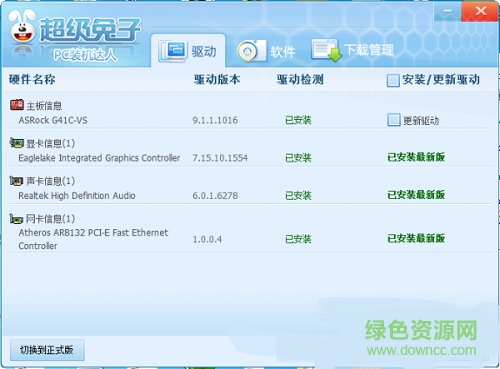The height and width of the screenshot is (369, 500).
Task: Click 已安装最新版 for Atheros AR8132
Action: tap(416, 238)
